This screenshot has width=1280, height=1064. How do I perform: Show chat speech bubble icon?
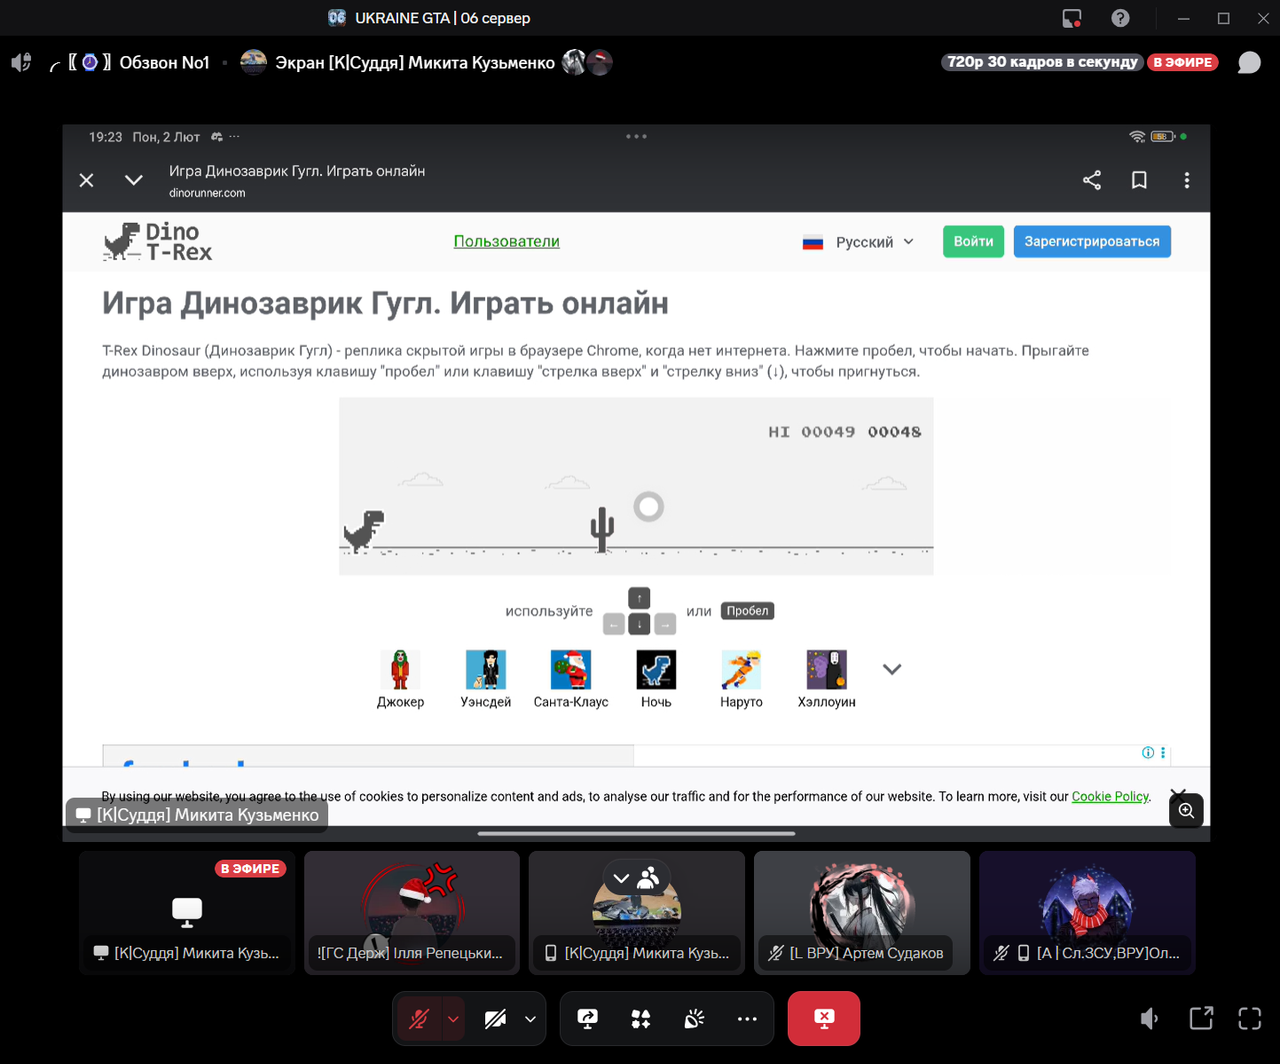click(1249, 62)
